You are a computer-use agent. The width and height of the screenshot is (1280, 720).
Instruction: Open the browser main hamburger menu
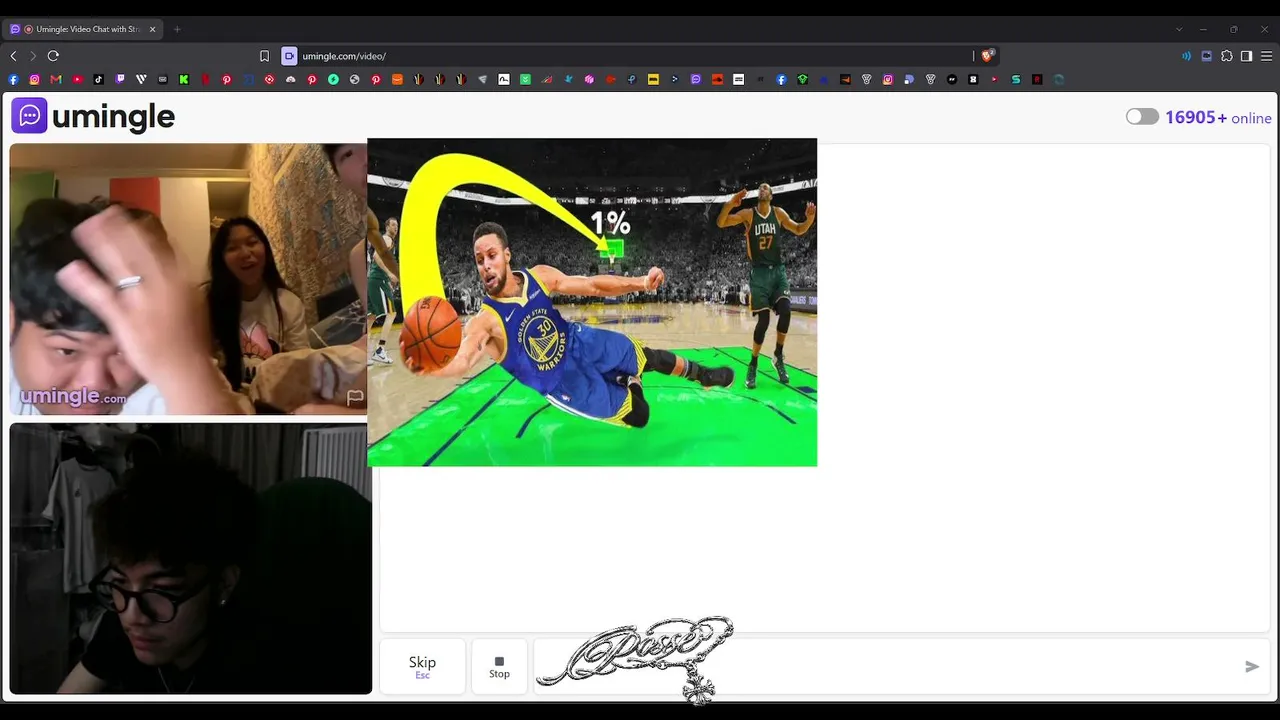point(1266,56)
